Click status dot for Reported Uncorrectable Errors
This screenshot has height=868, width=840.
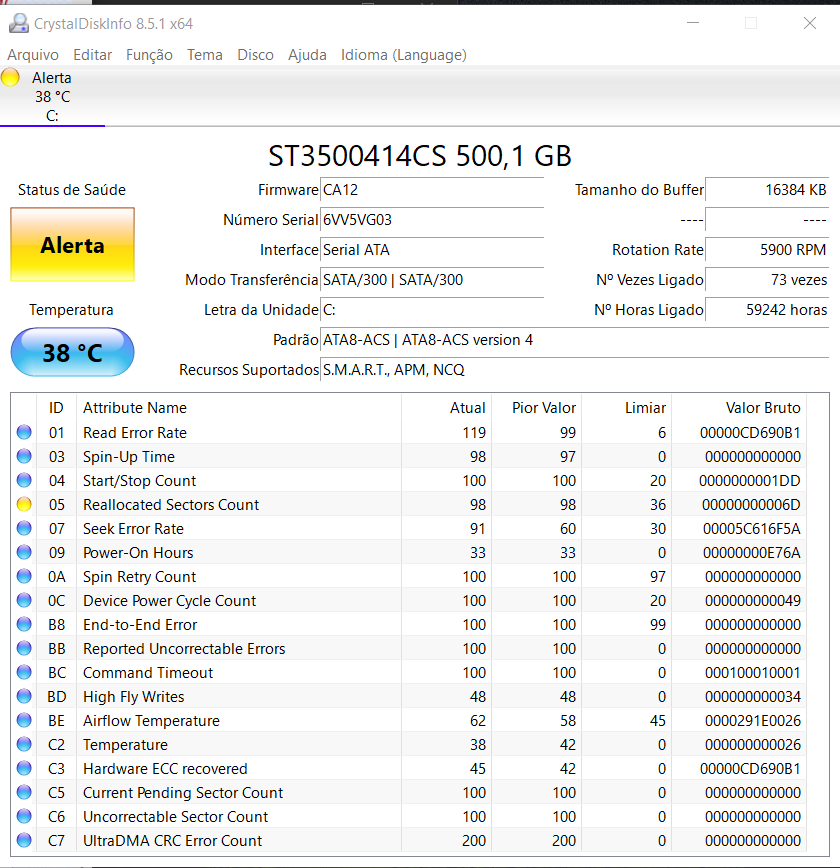(24, 648)
